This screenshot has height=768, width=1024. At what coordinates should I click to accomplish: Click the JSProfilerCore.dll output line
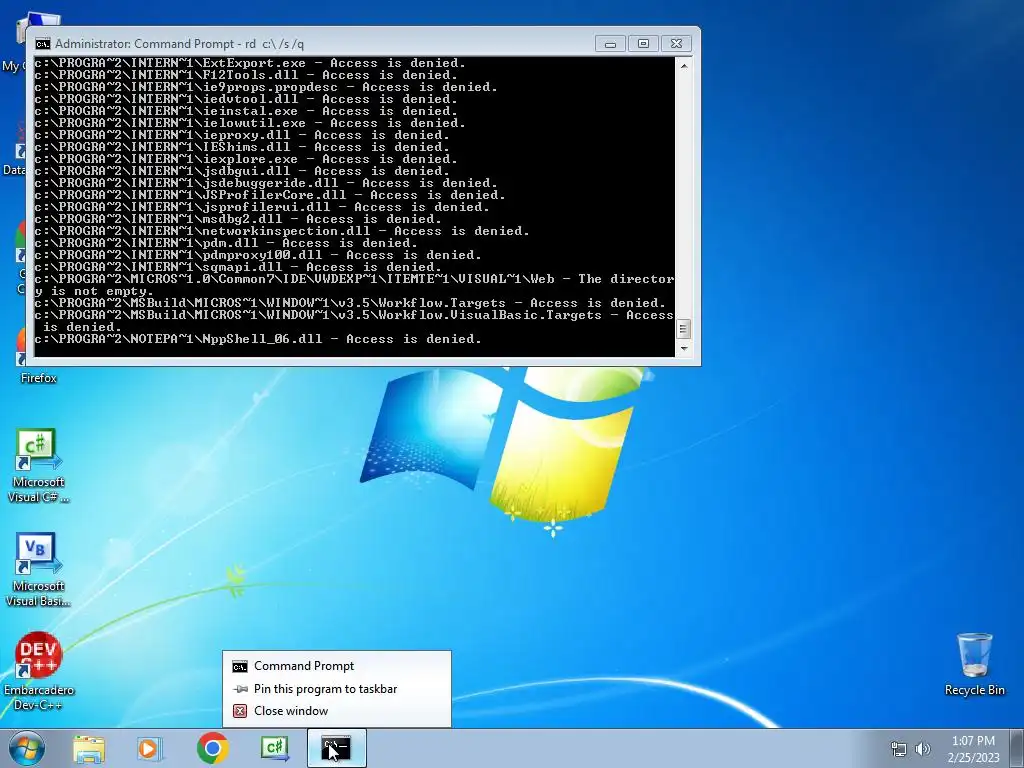(270, 195)
